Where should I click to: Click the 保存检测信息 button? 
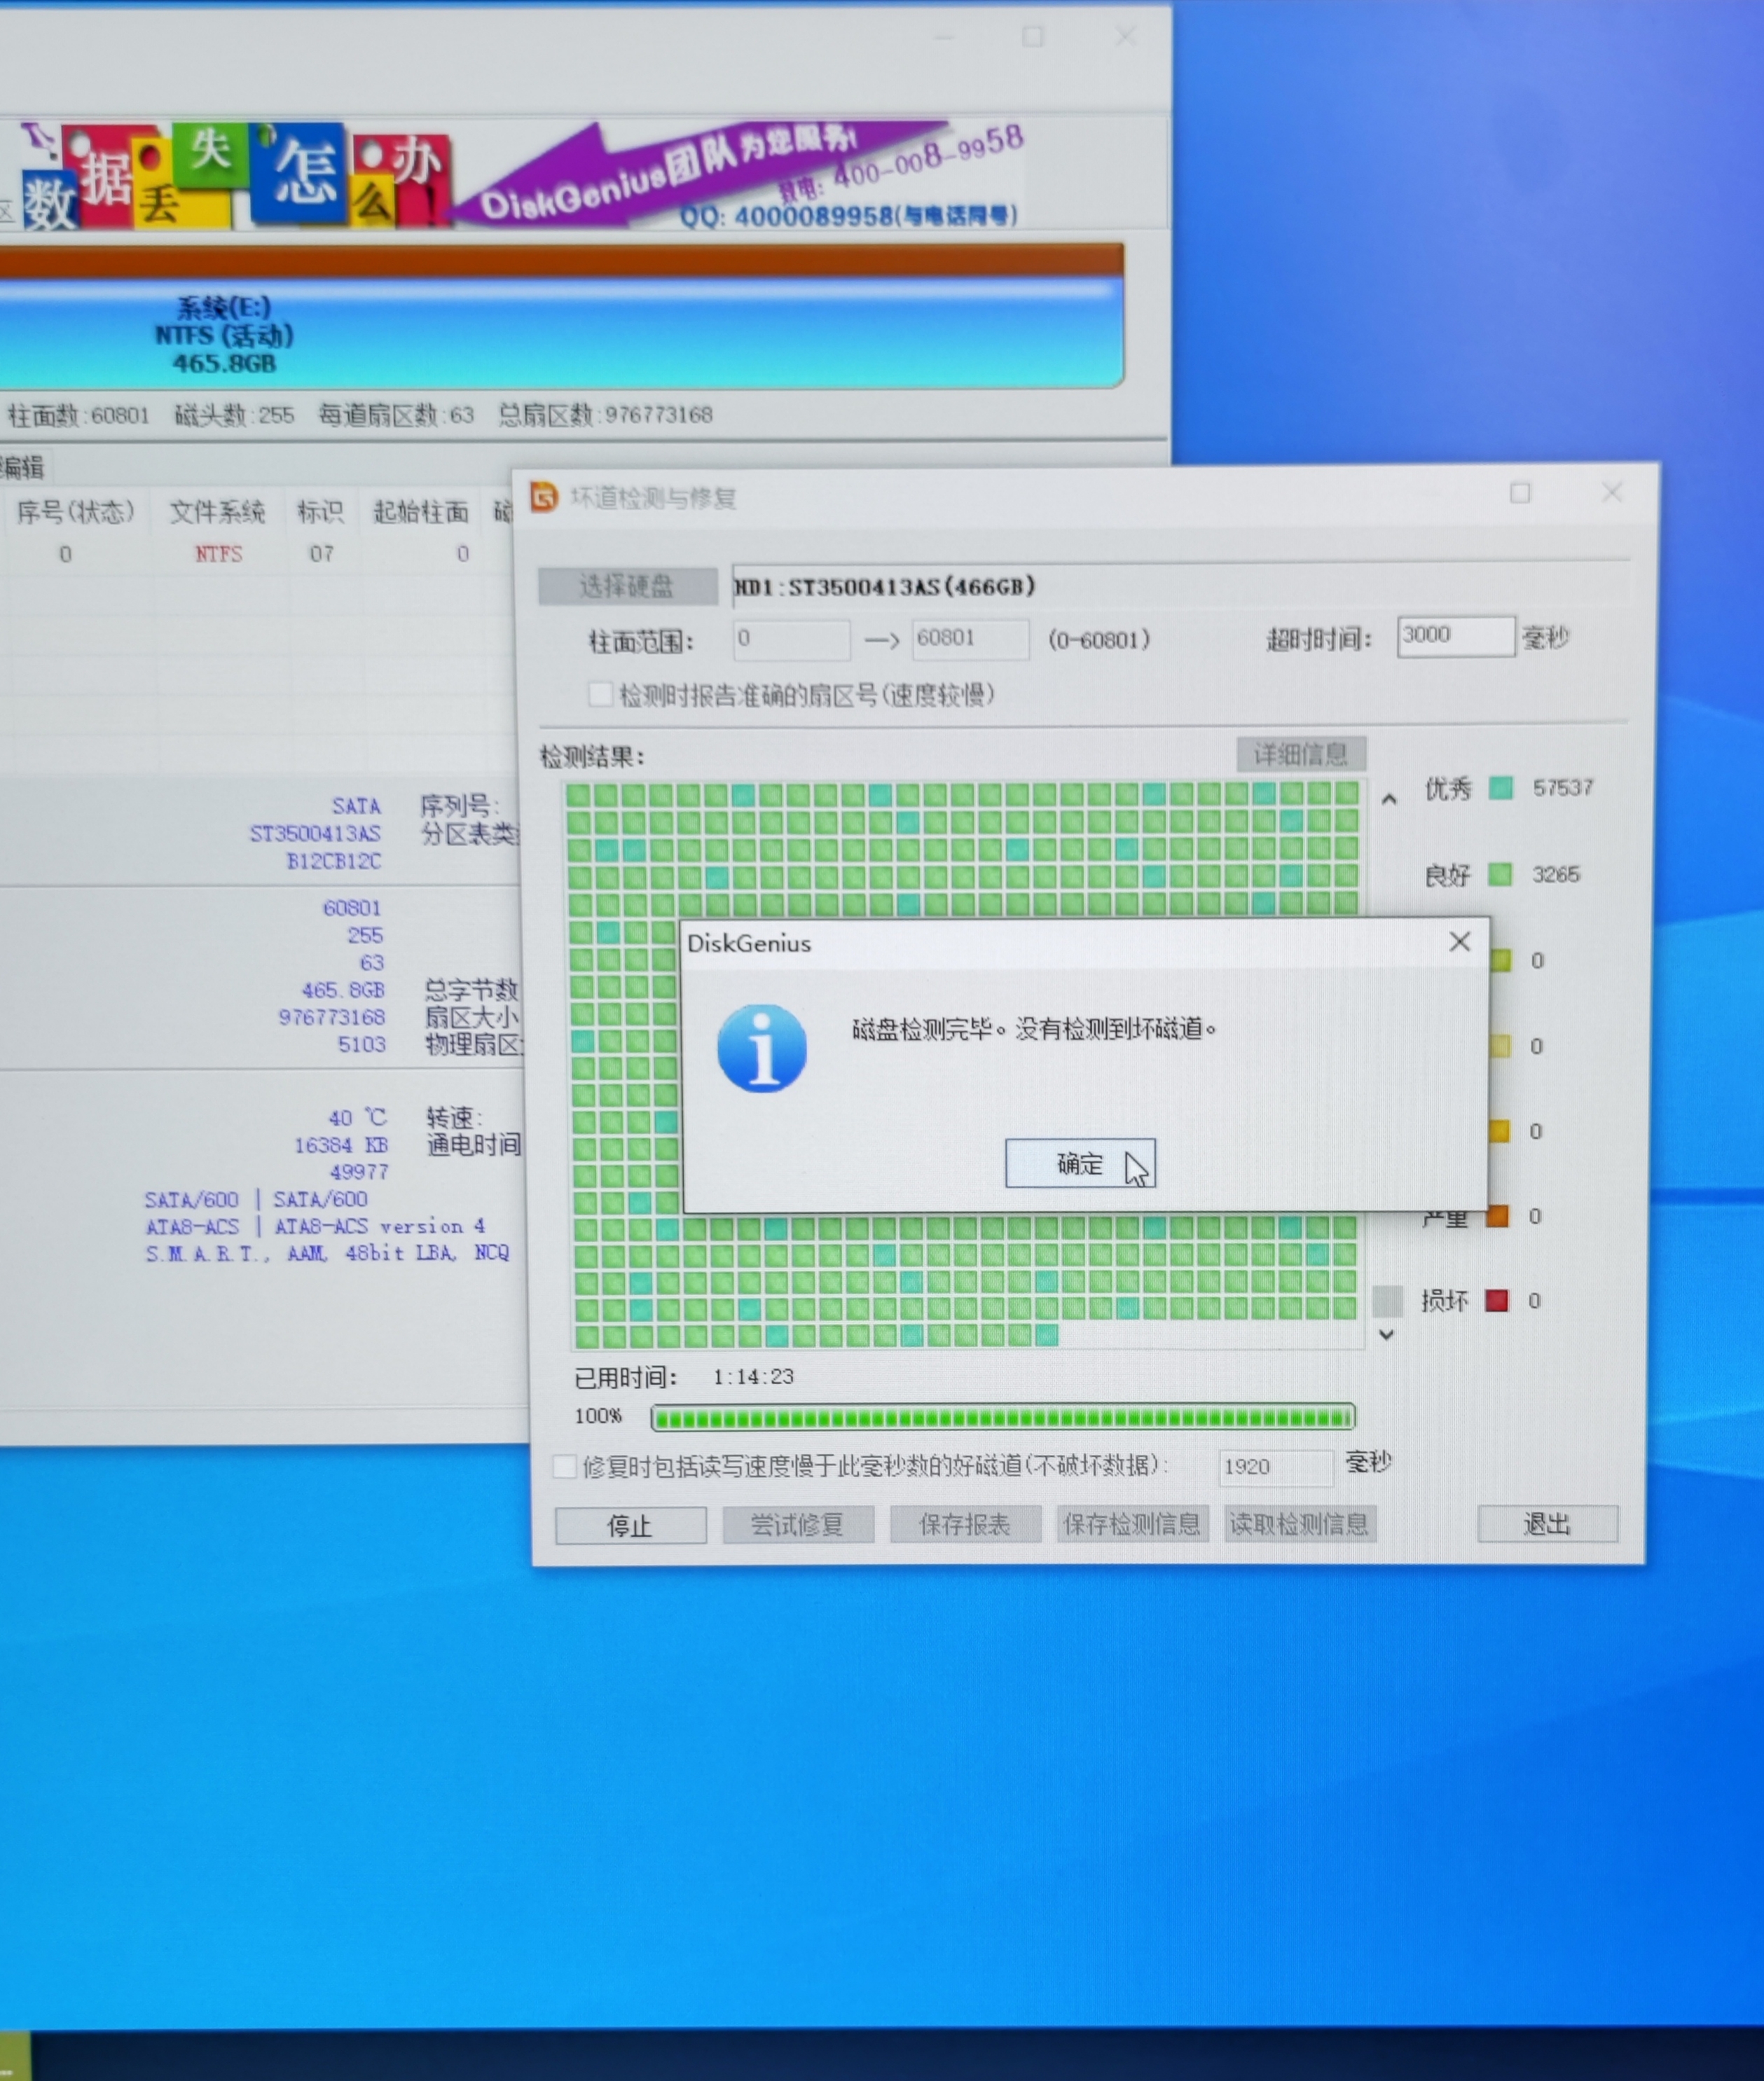[x=1132, y=1524]
